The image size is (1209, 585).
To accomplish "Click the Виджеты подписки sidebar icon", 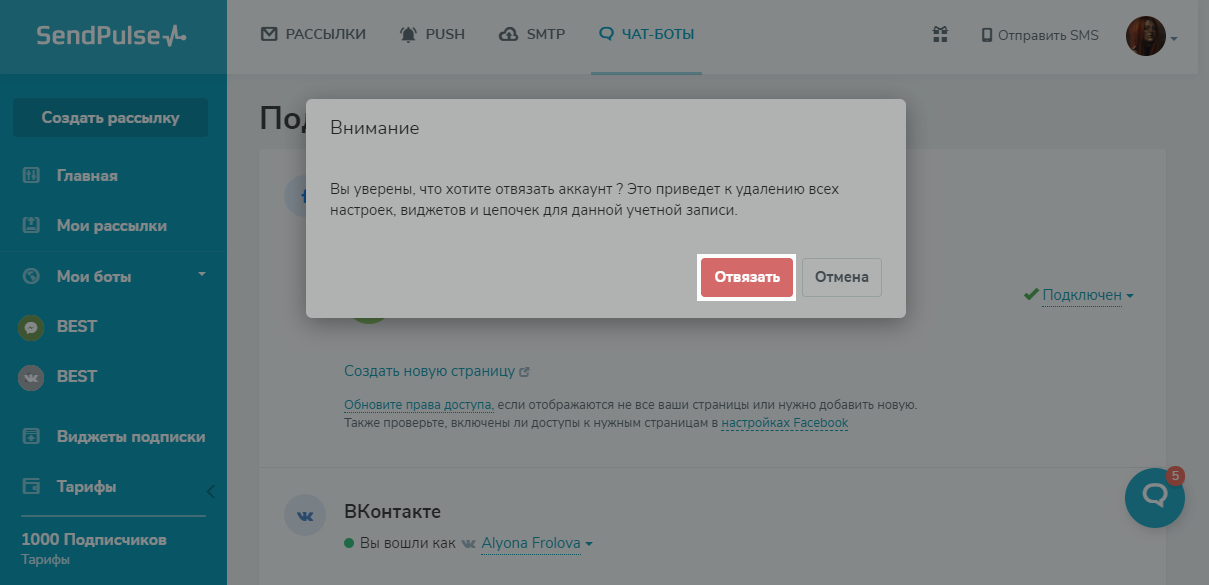I will pos(31,437).
